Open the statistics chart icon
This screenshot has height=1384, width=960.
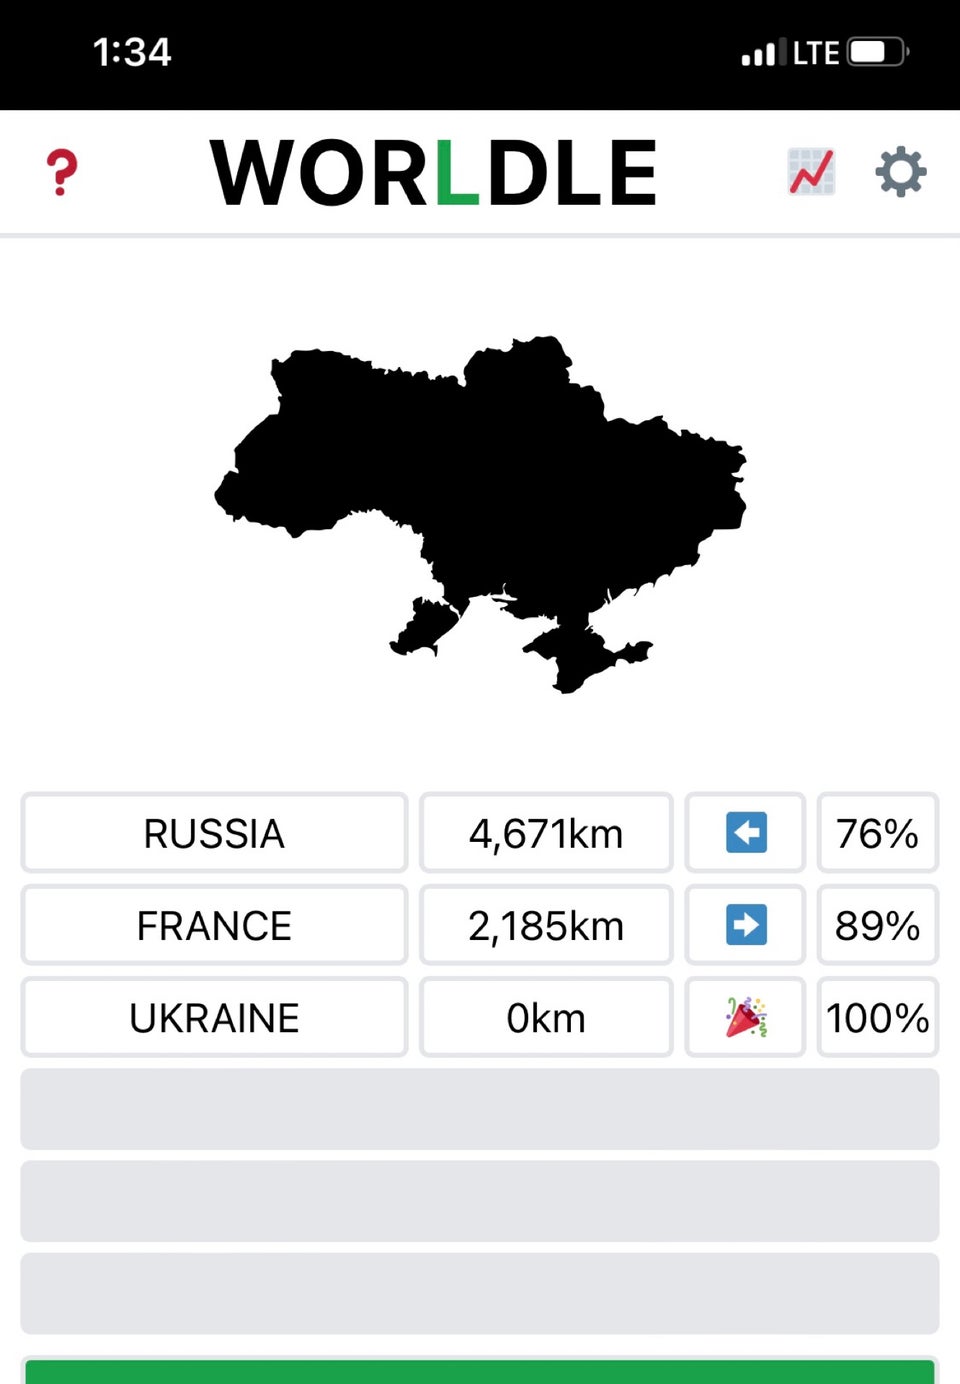[811, 172]
